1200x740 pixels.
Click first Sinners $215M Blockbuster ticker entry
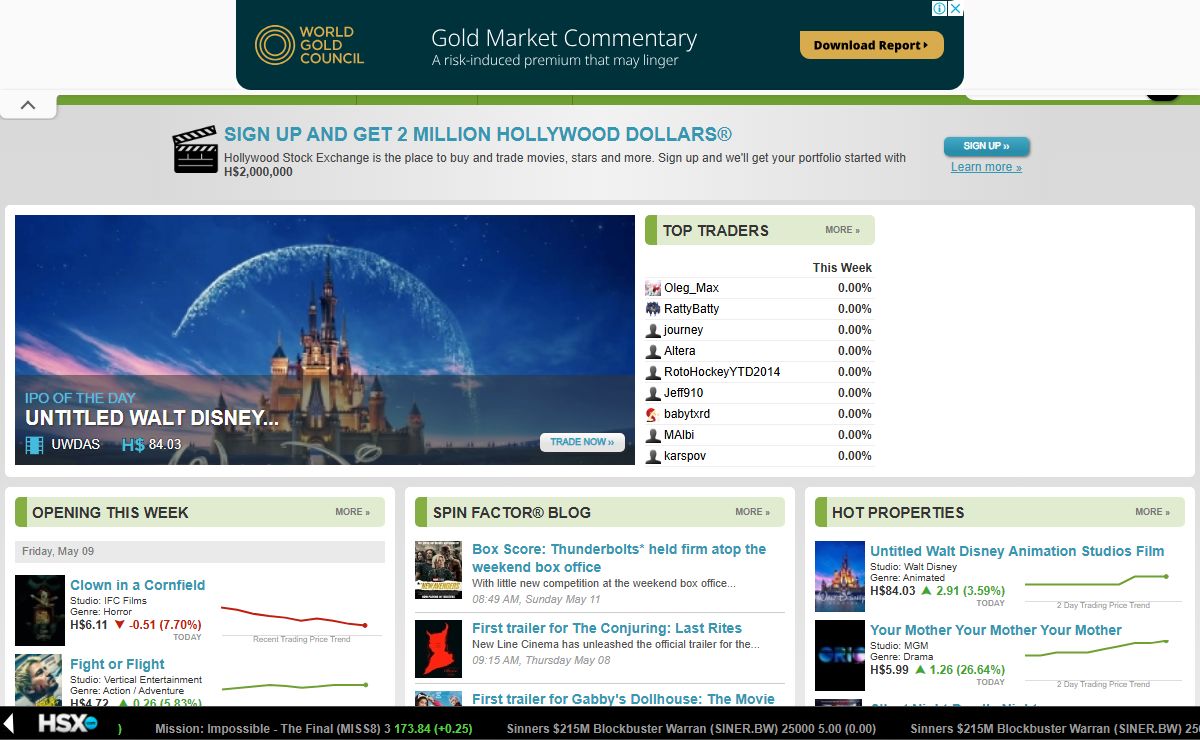[692, 729]
